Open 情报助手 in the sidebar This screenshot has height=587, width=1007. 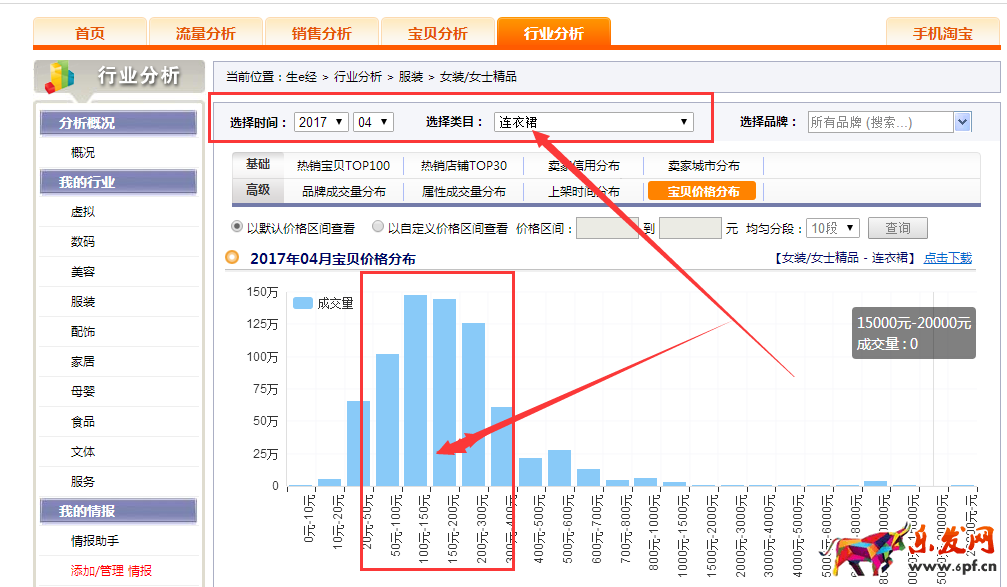[x=95, y=541]
